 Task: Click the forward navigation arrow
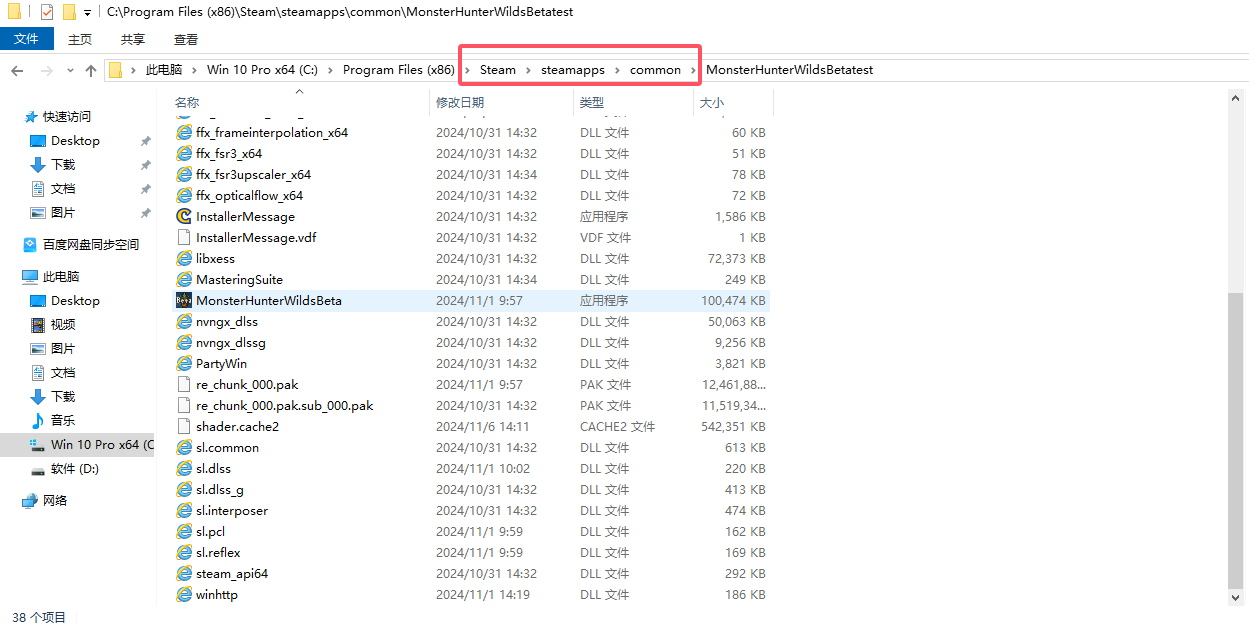[46, 70]
